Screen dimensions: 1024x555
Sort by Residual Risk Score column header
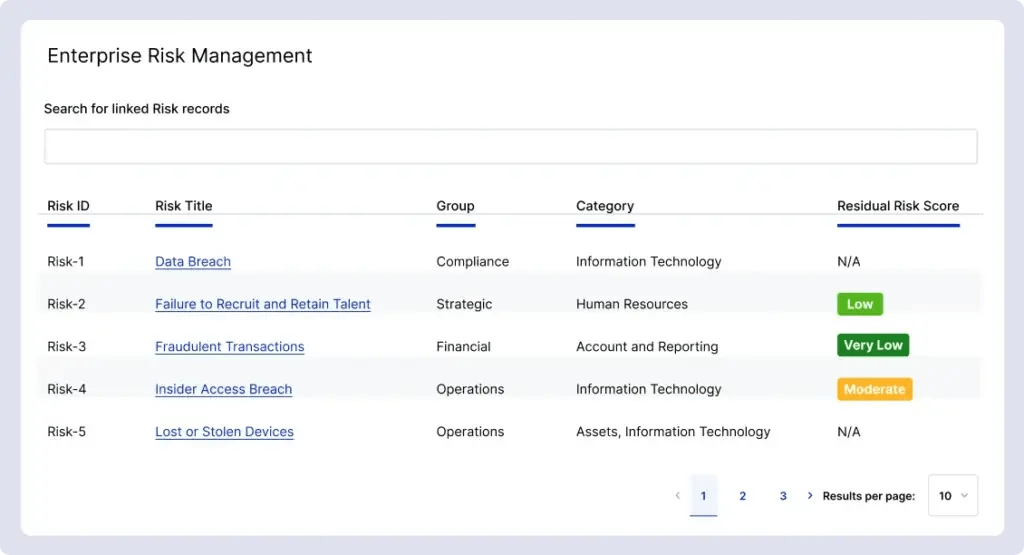tap(897, 206)
